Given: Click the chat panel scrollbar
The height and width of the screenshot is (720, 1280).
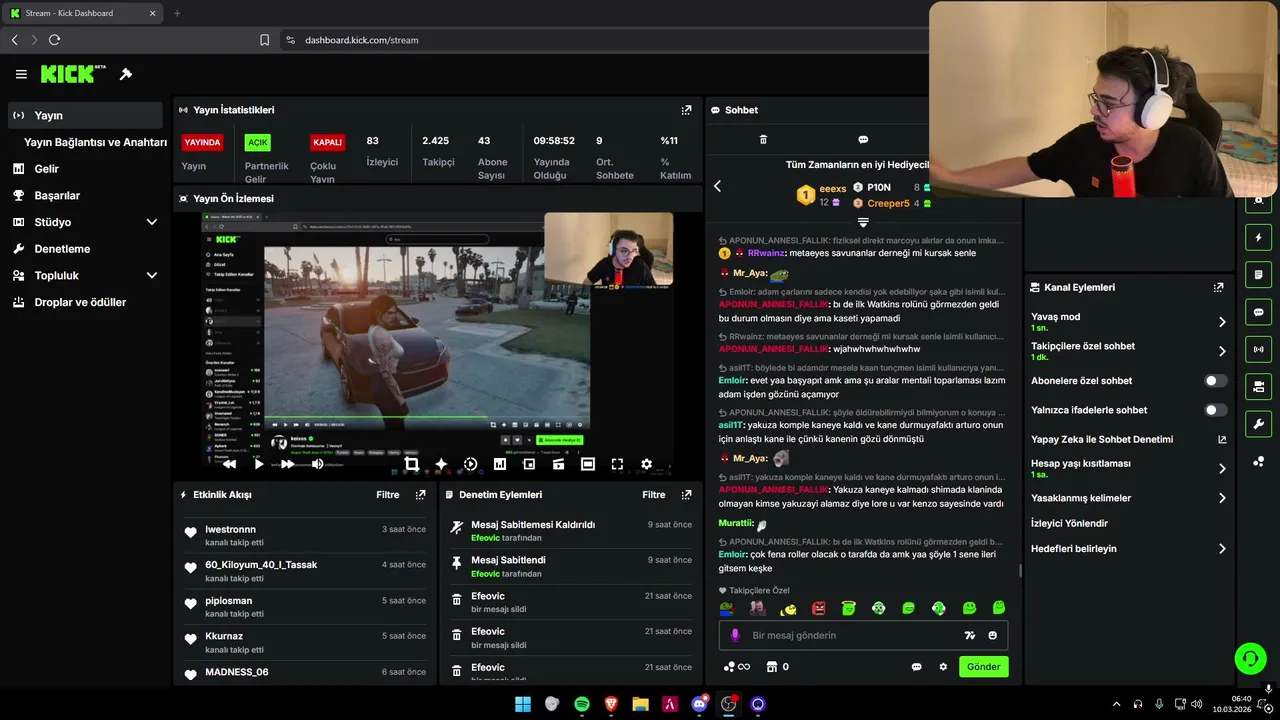Looking at the screenshot, I should tap(1020, 571).
